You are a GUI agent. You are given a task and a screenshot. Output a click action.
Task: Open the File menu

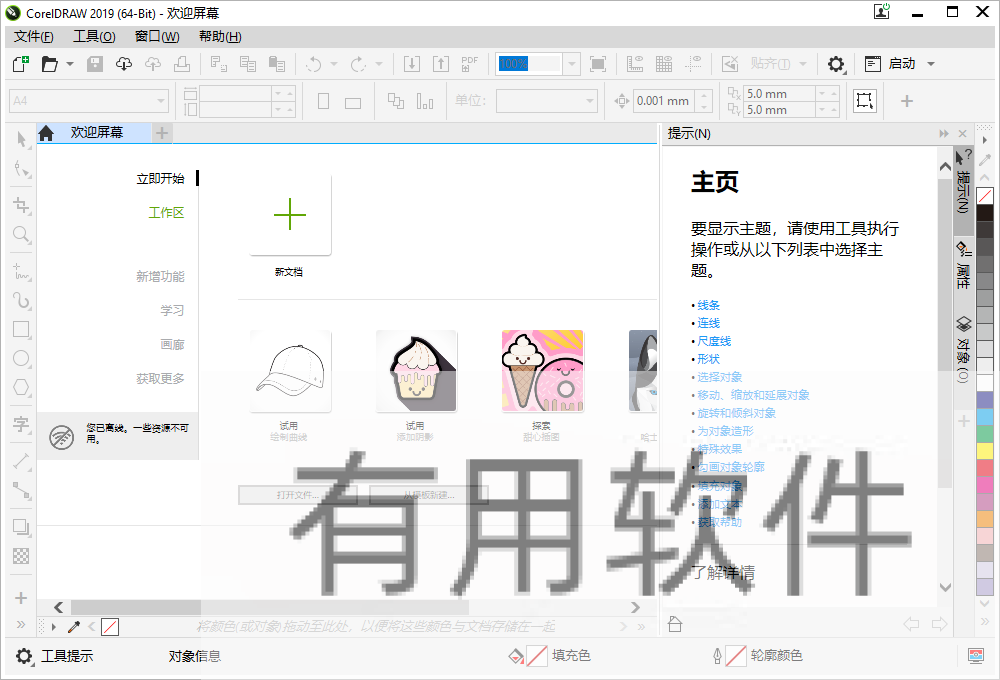click(34, 36)
